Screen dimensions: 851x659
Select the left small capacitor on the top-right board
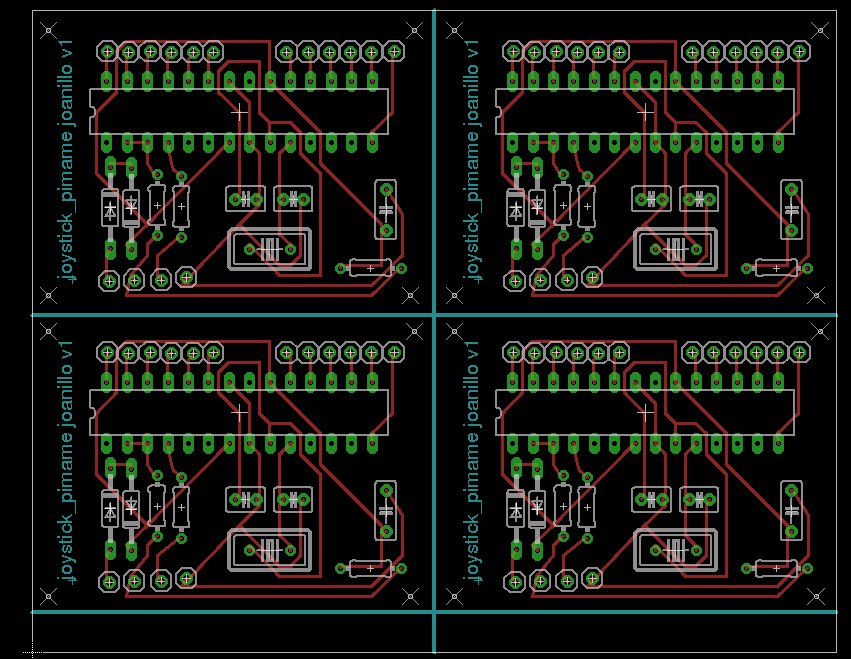pos(651,199)
